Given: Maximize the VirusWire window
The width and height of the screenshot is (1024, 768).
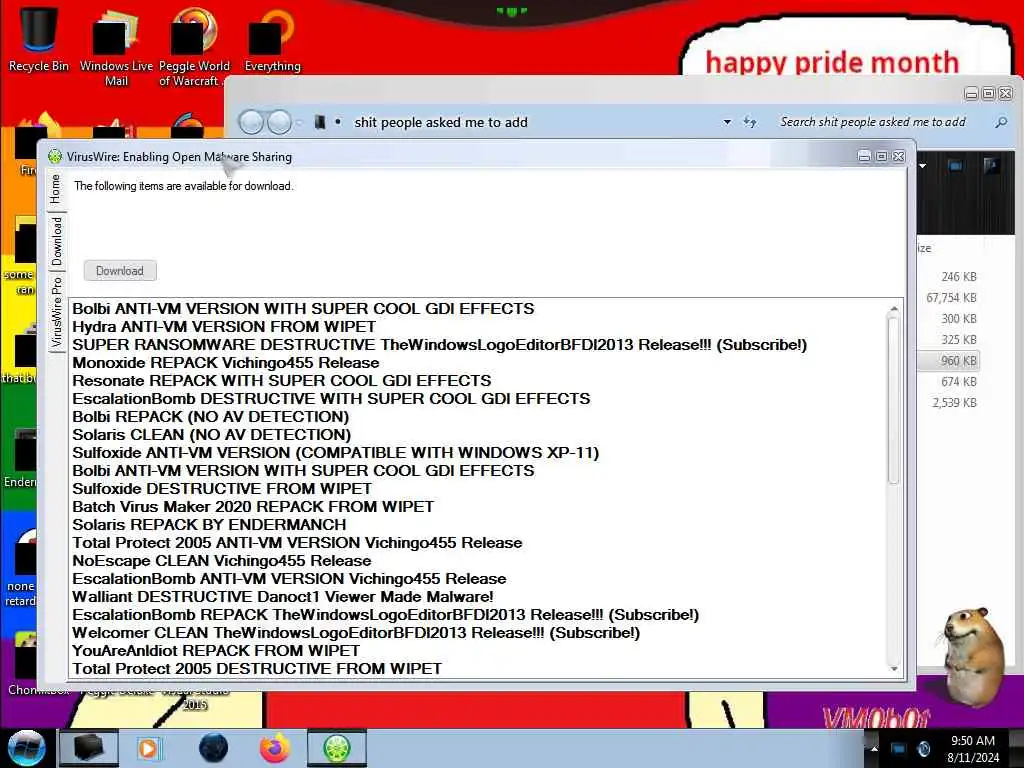Looking at the screenshot, I should click(x=882, y=157).
